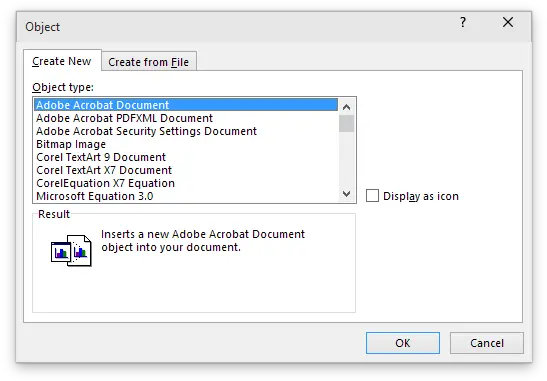The image size is (547, 381).
Task: Close the Object dialog window
Action: point(508,22)
